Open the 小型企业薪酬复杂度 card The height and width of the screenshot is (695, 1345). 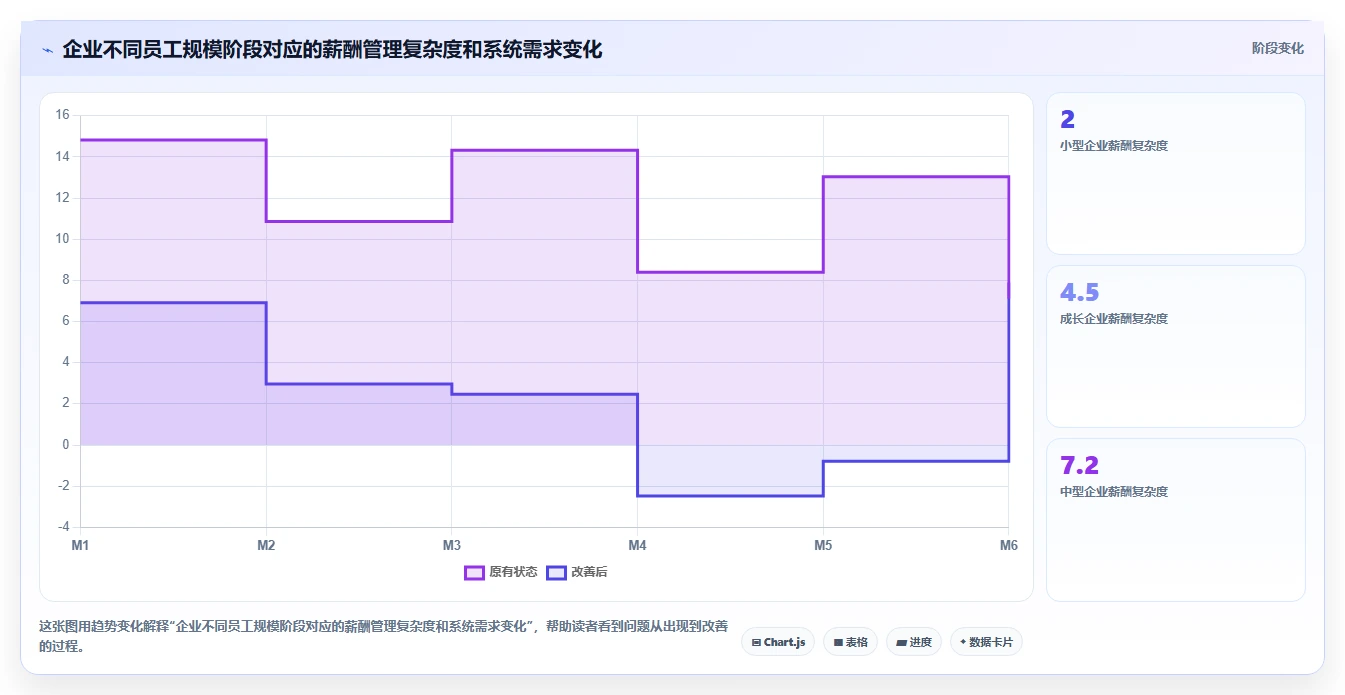click(x=1176, y=174)
